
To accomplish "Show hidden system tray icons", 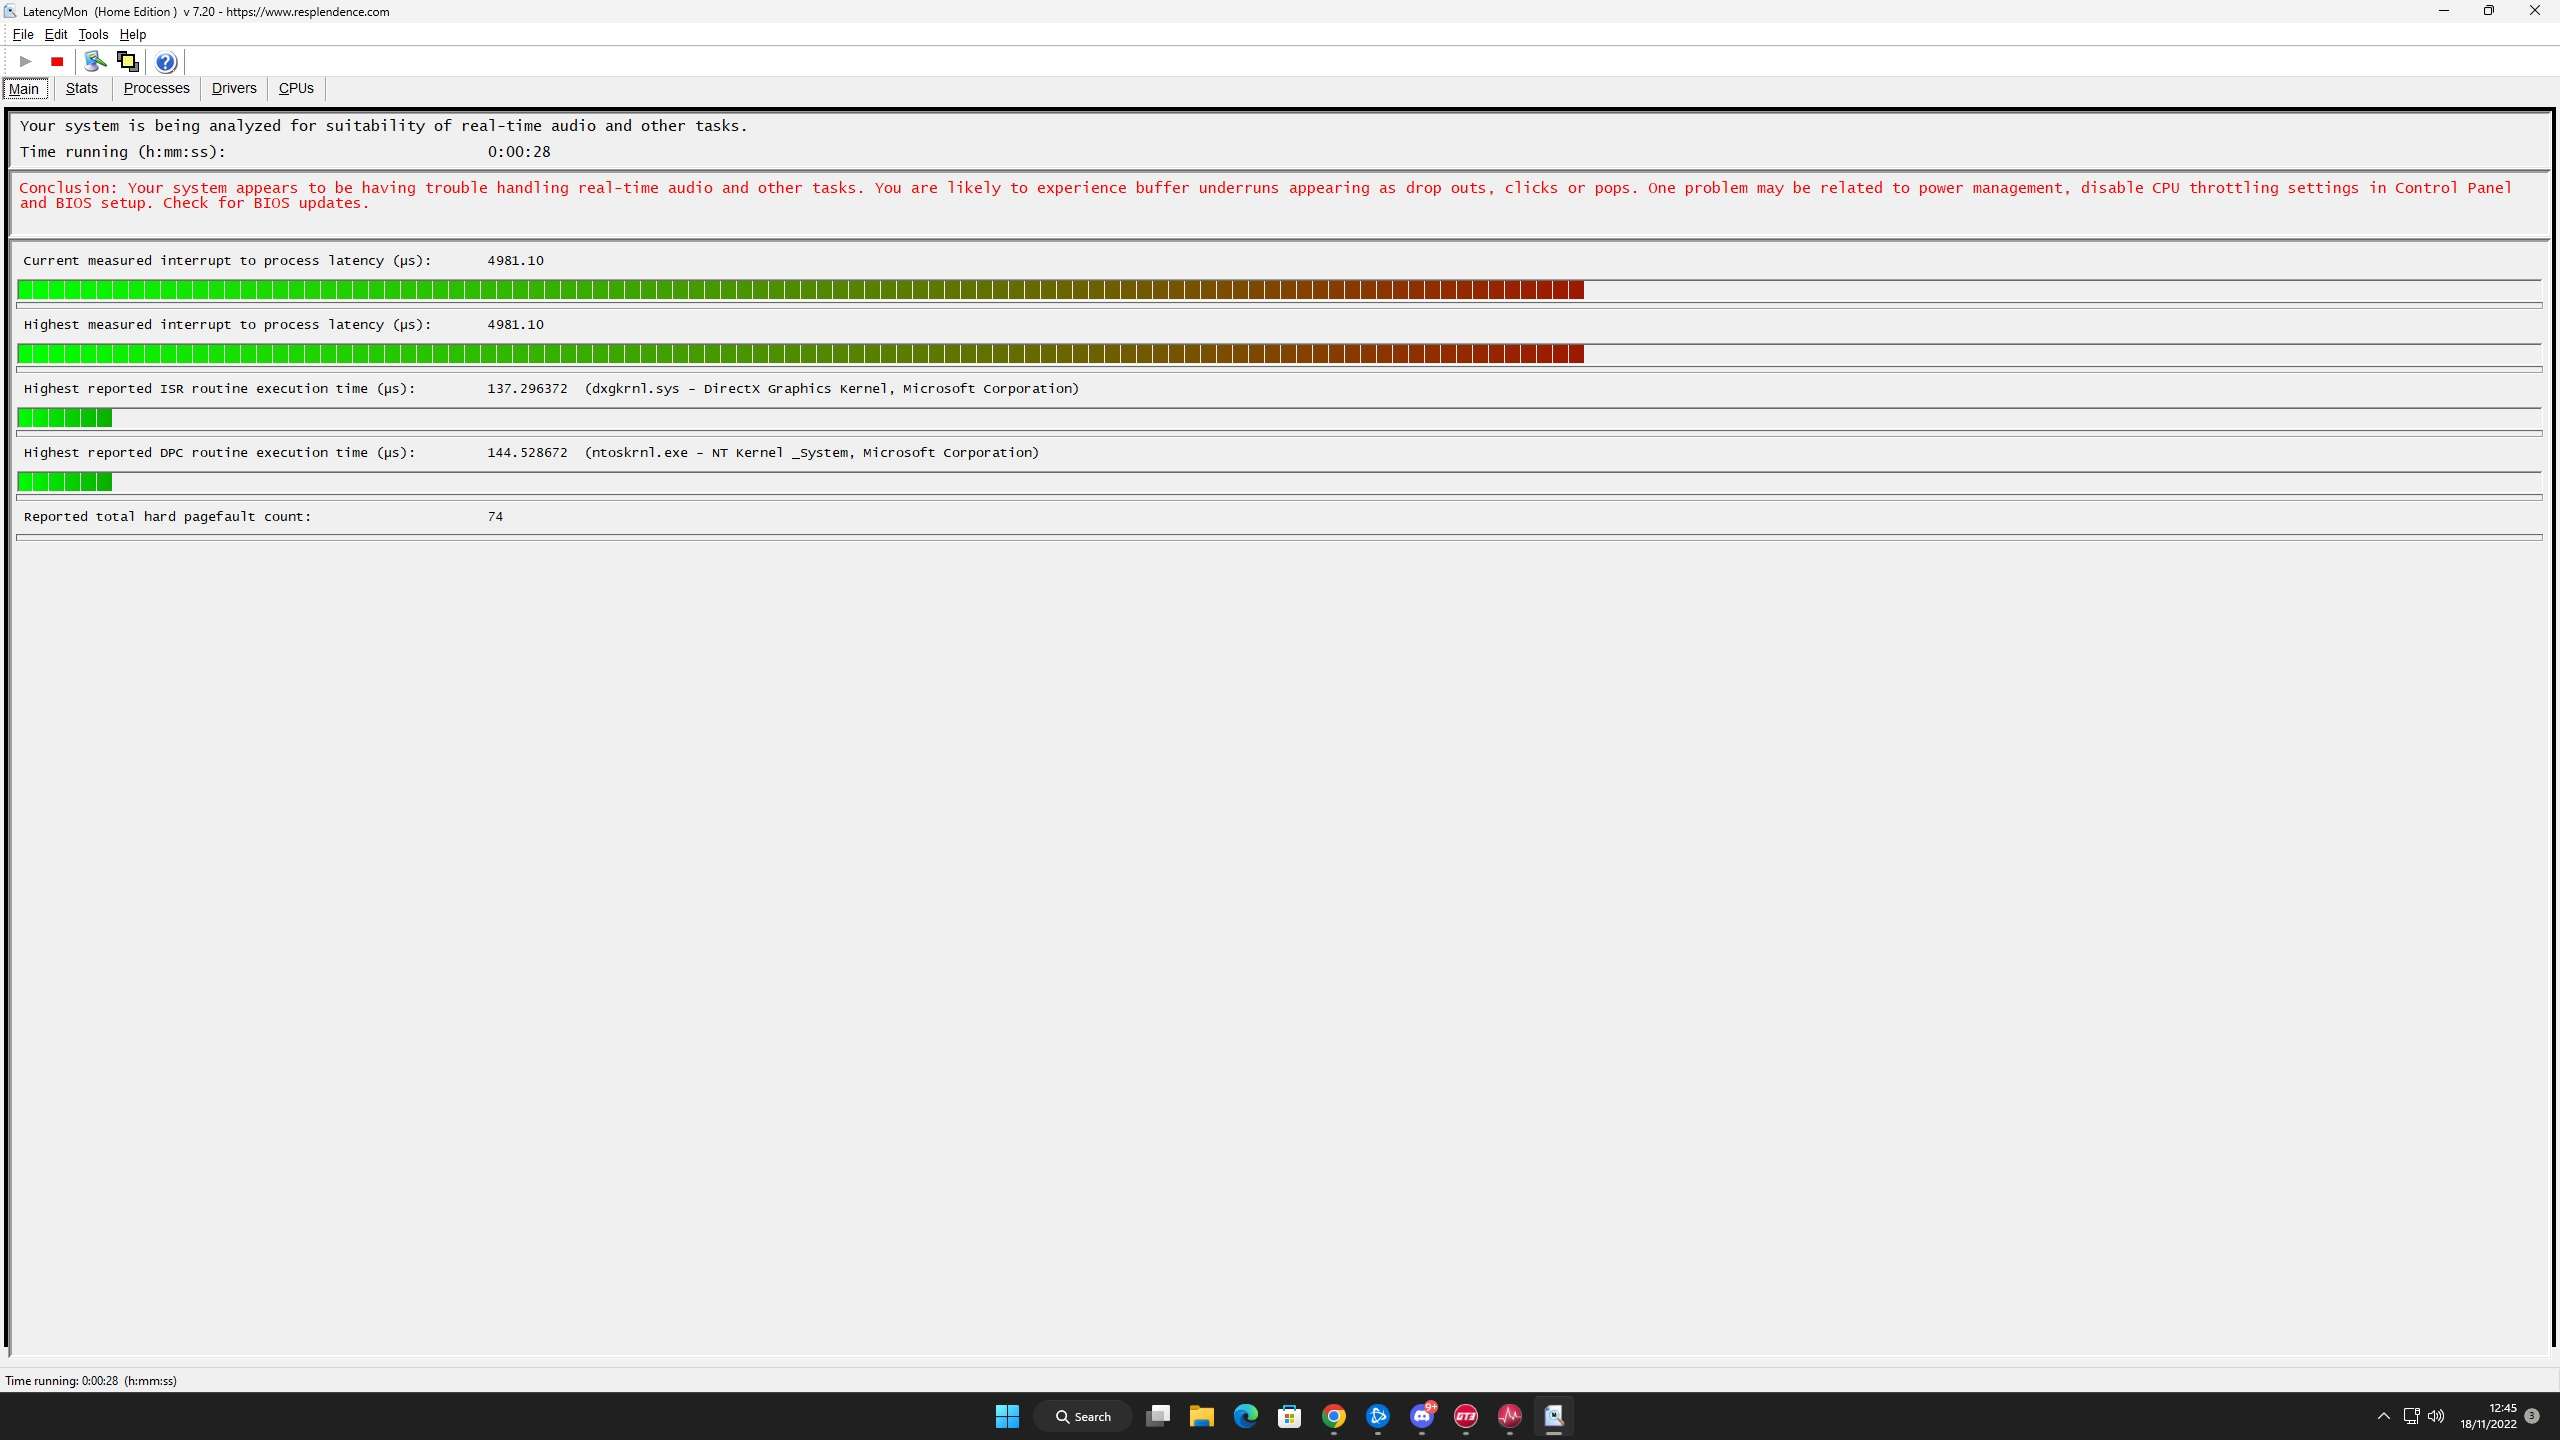I will [x=2384, y=1416].
